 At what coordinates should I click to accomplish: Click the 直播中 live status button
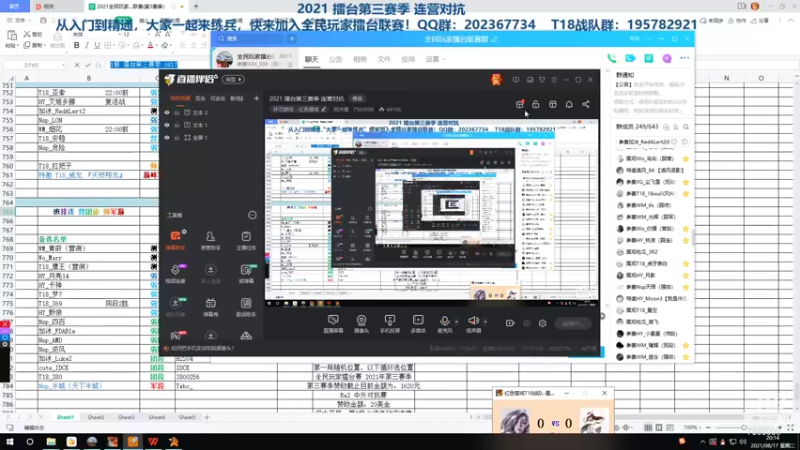click(573, 323)
